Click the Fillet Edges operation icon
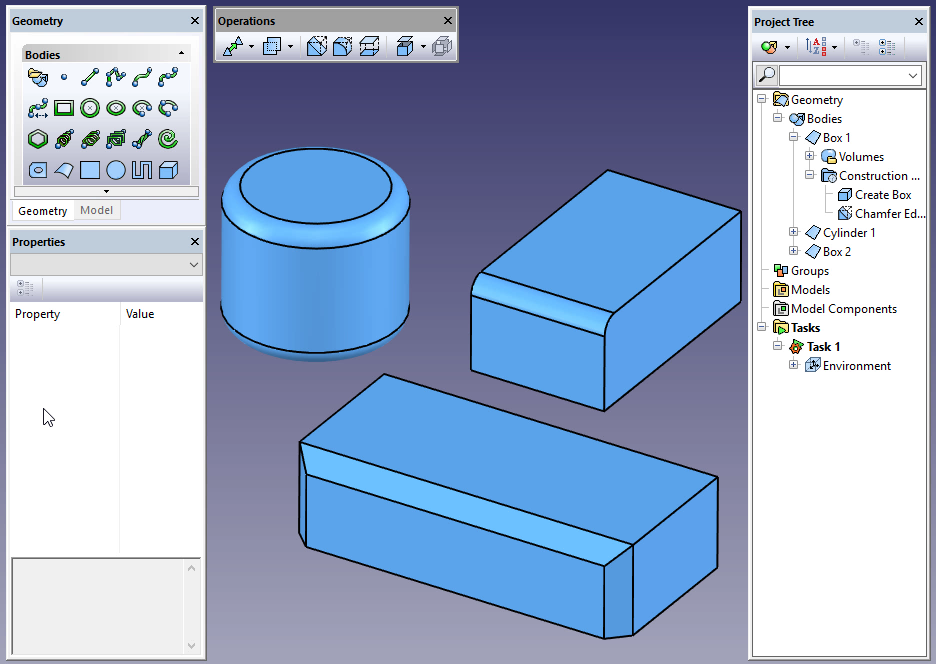This screenshot has height=664, width=936. coord(343,46)
